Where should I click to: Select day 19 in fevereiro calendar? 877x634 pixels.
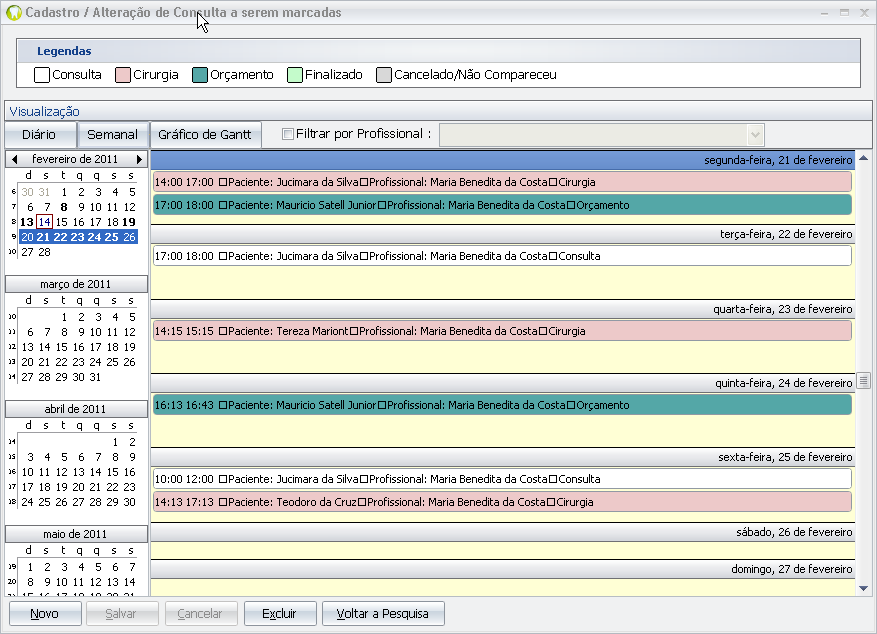pyautogui.click(x=129, y=222)
